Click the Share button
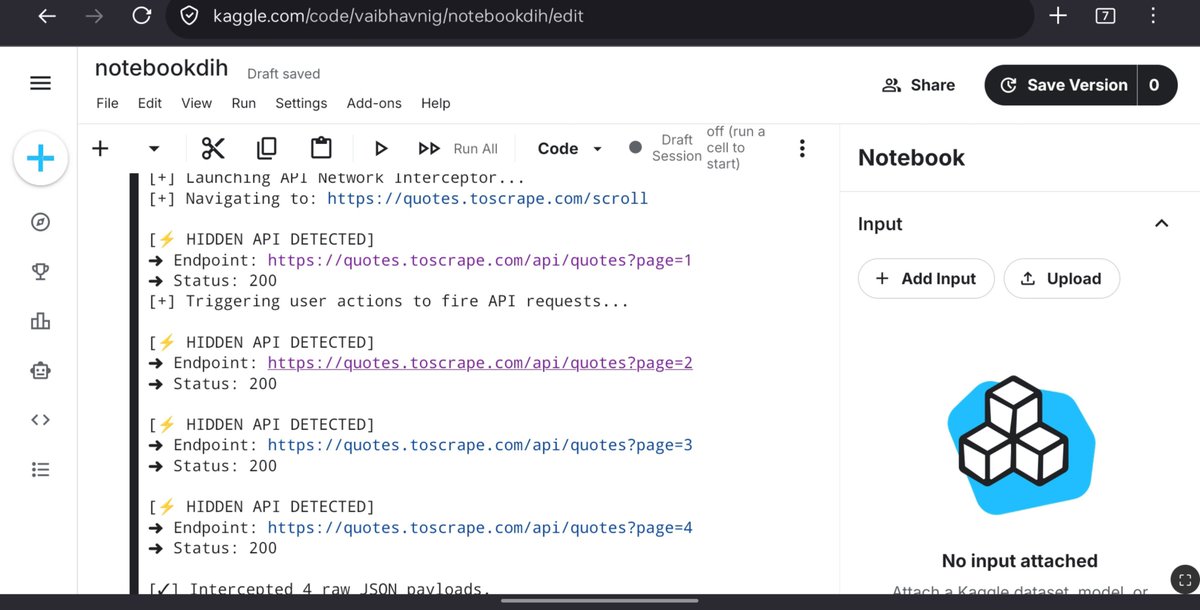 tap(918, 85)
